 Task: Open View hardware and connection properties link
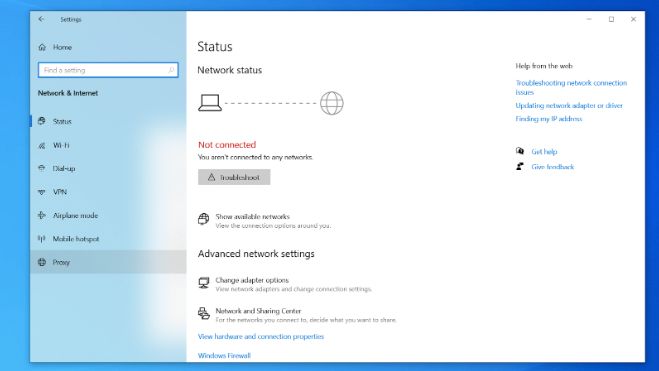coord(261,337)
